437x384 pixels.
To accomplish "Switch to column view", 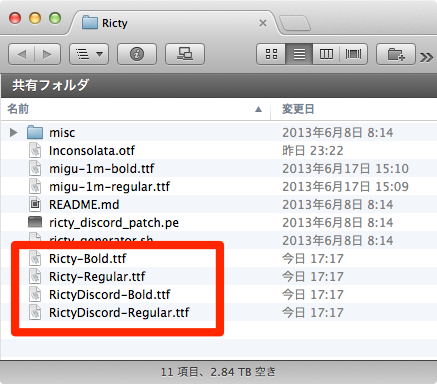I will (x=326, y=54).
